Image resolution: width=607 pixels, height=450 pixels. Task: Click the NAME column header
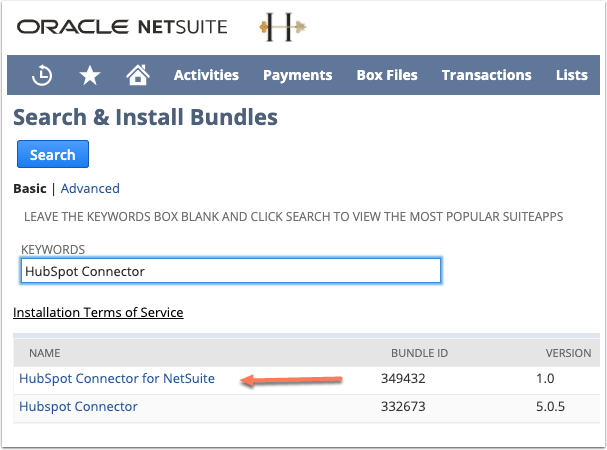tap(45, 353)
